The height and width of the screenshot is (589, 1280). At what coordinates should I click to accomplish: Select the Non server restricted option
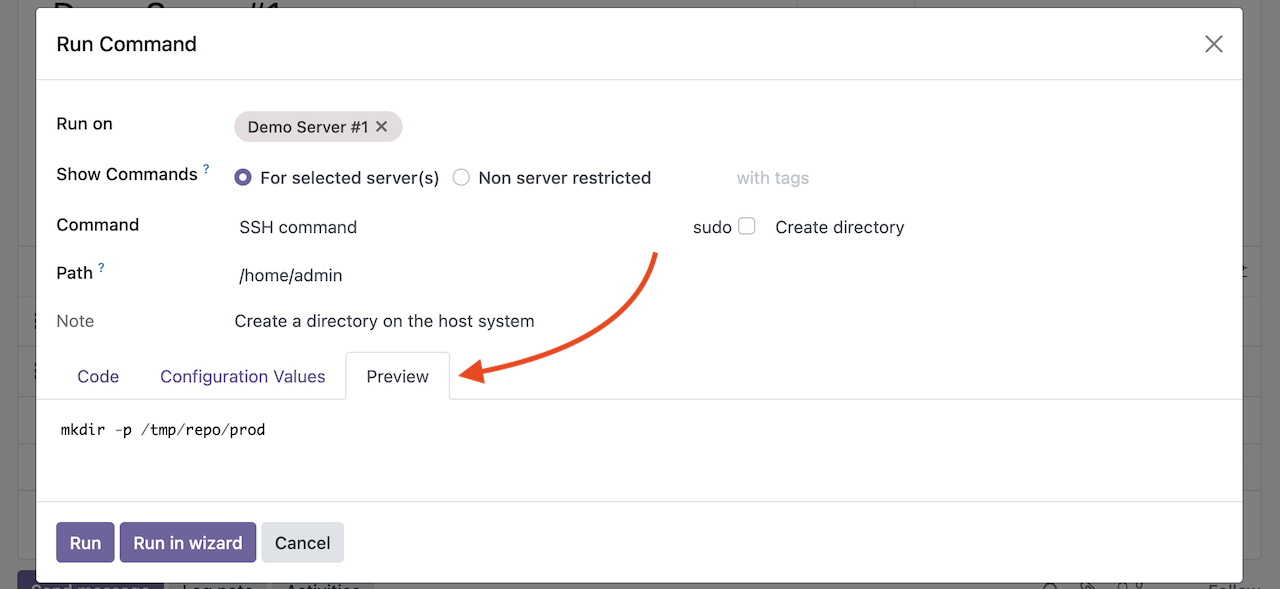(x=461, y=178)
